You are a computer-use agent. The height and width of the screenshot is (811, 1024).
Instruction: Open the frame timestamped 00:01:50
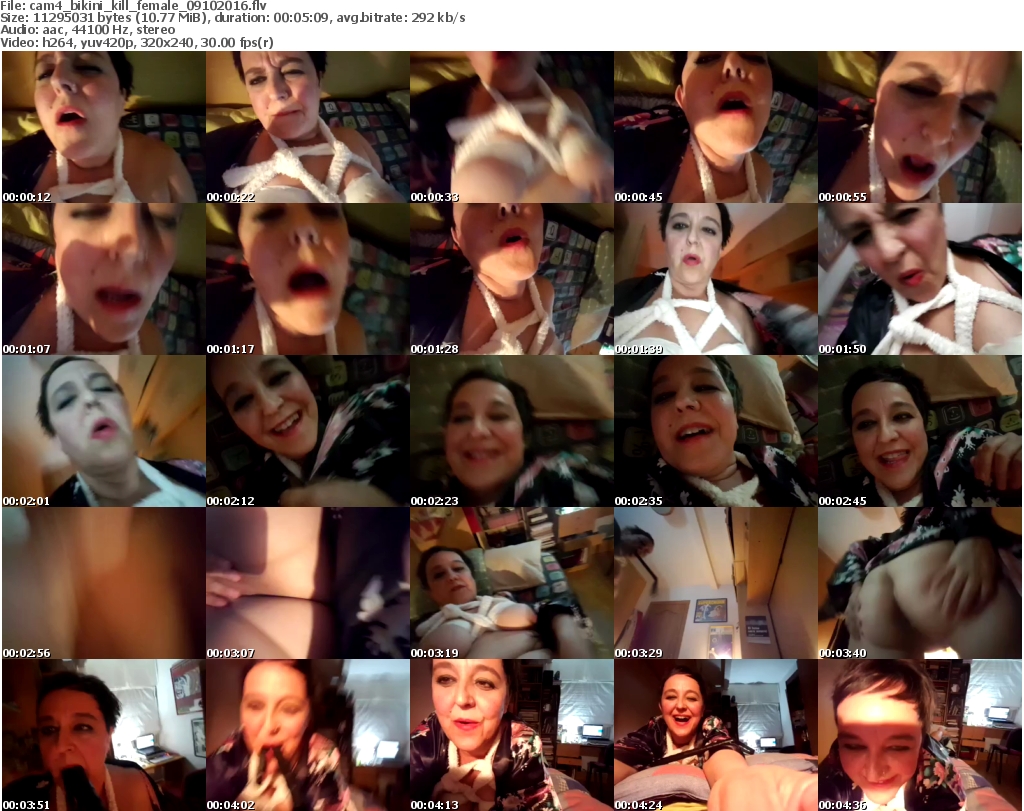[919, 280]
